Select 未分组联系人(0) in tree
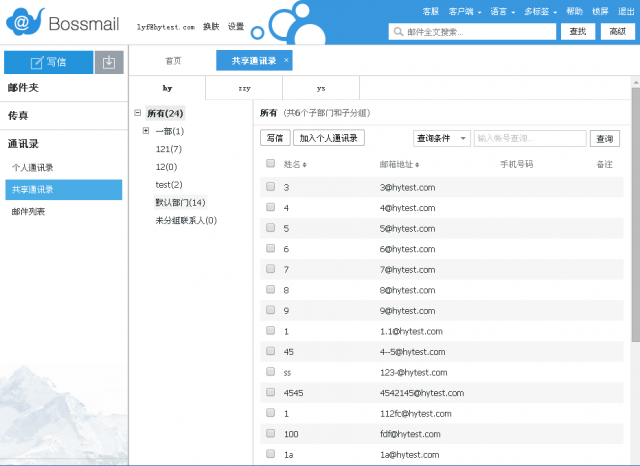The height and width of the screenshot is (466, 640). click(186, 220)
